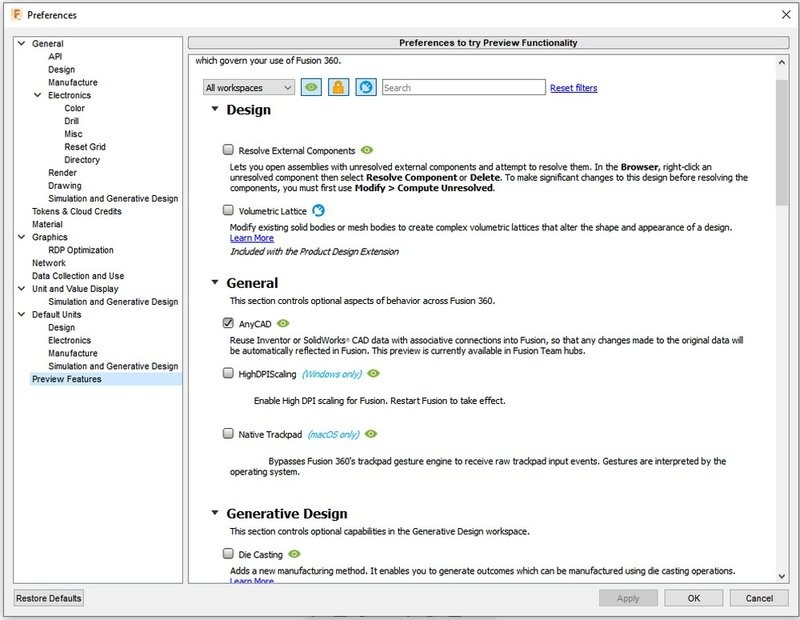Click into the Search filter field
Image resolution: width=800 pixels, height=620 pixels.
463,88
